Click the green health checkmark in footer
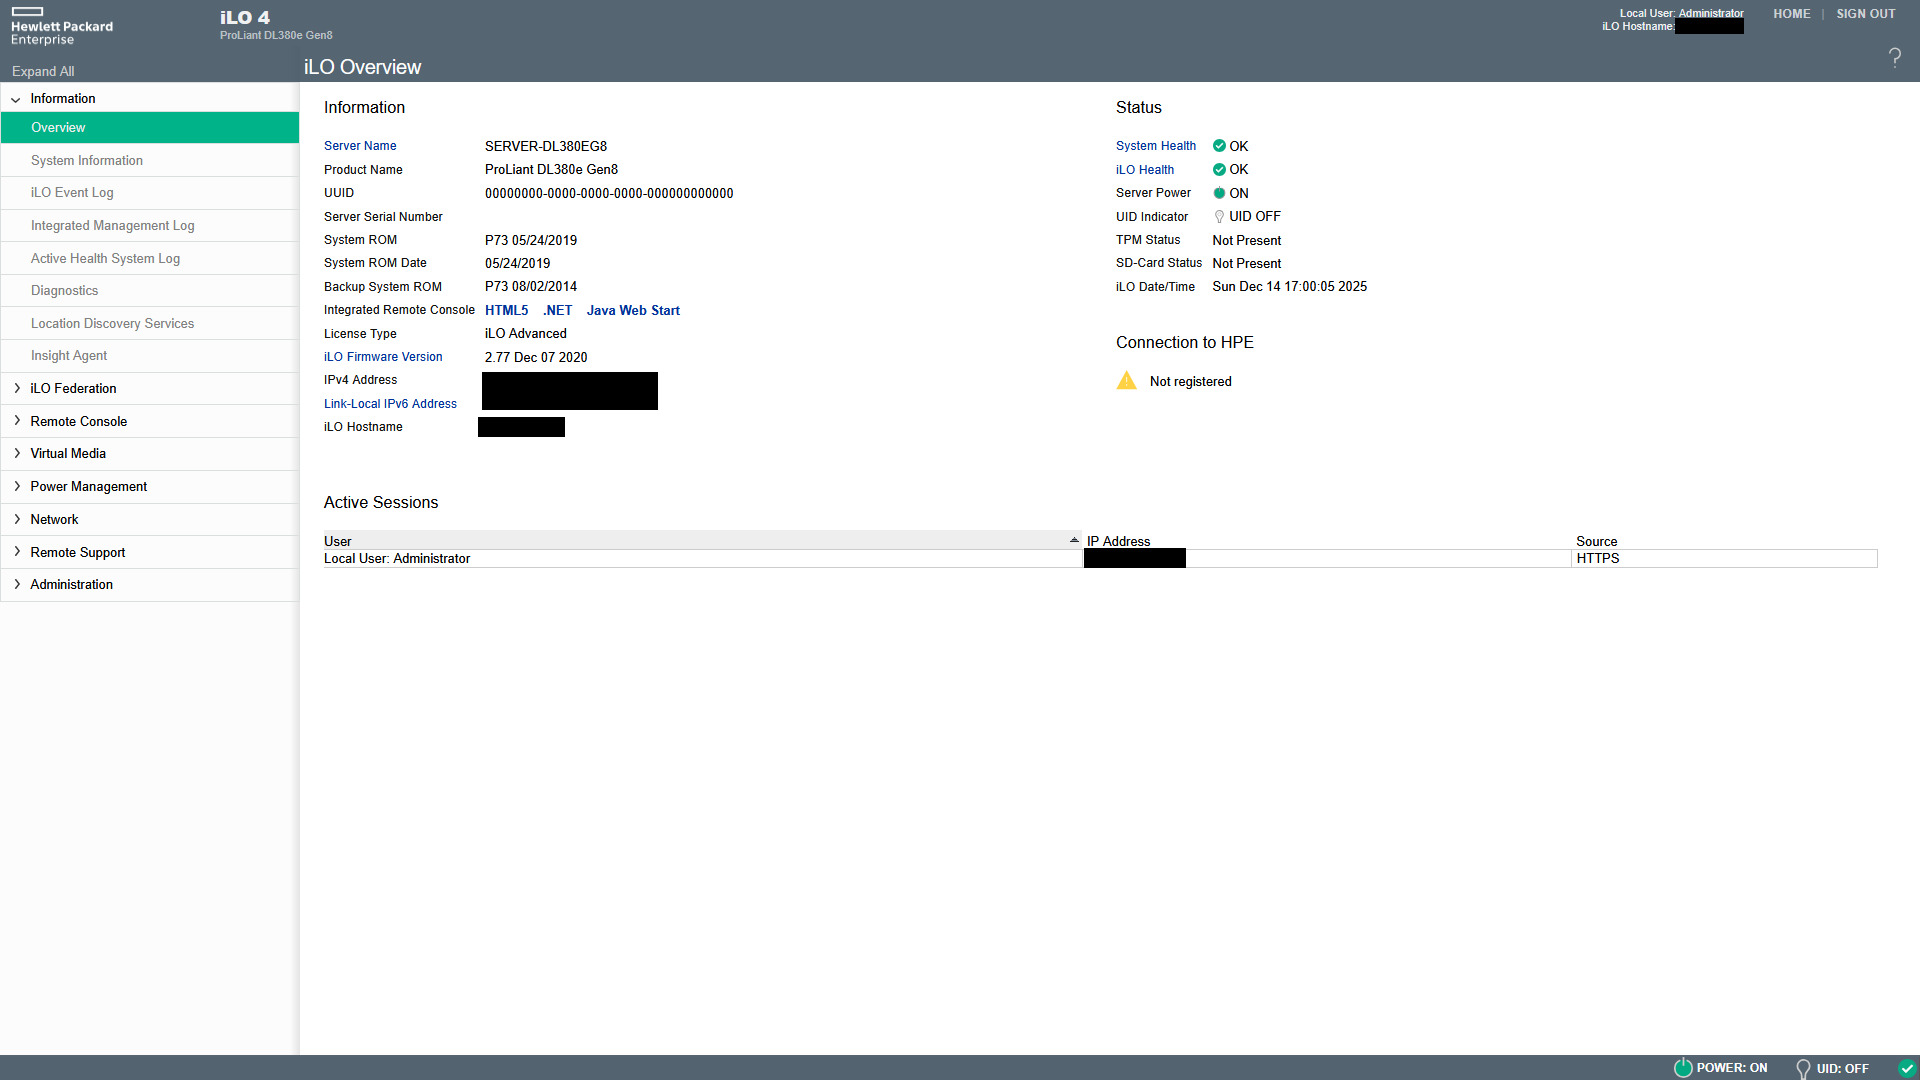Image resolution: width=1920 pixels, height=1080 pixels. pos(1906,1068)
